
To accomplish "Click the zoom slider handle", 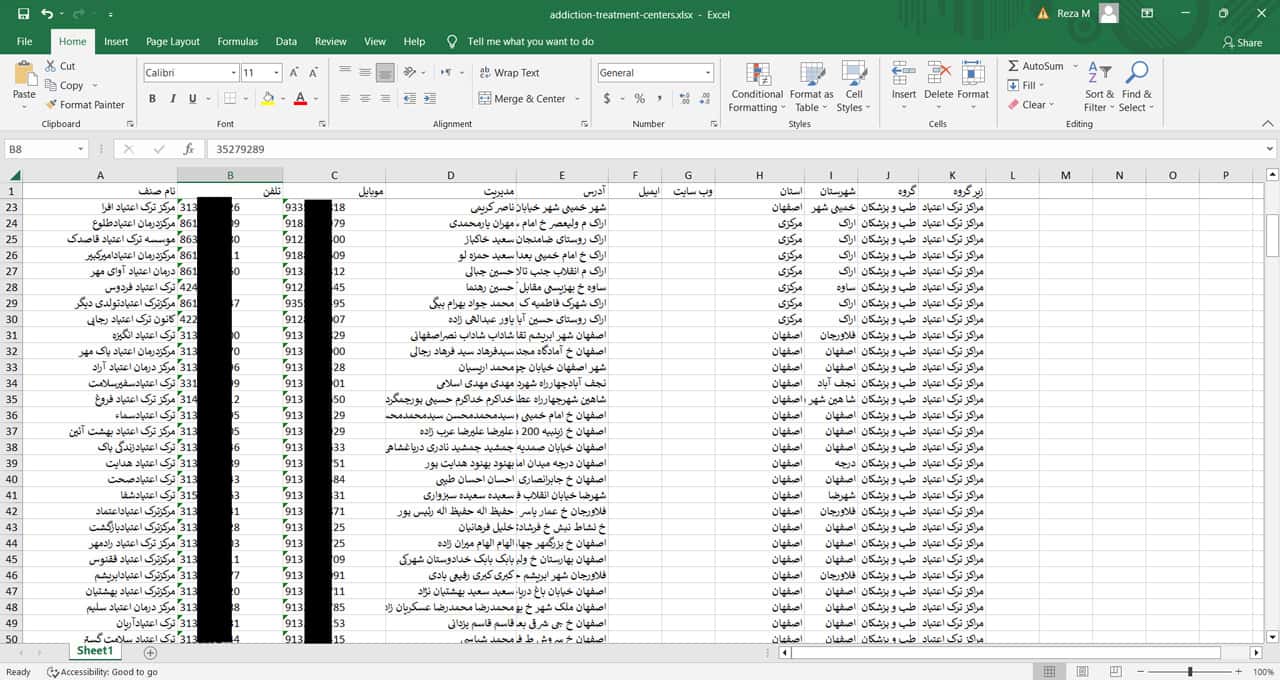I will (1189, 672).
